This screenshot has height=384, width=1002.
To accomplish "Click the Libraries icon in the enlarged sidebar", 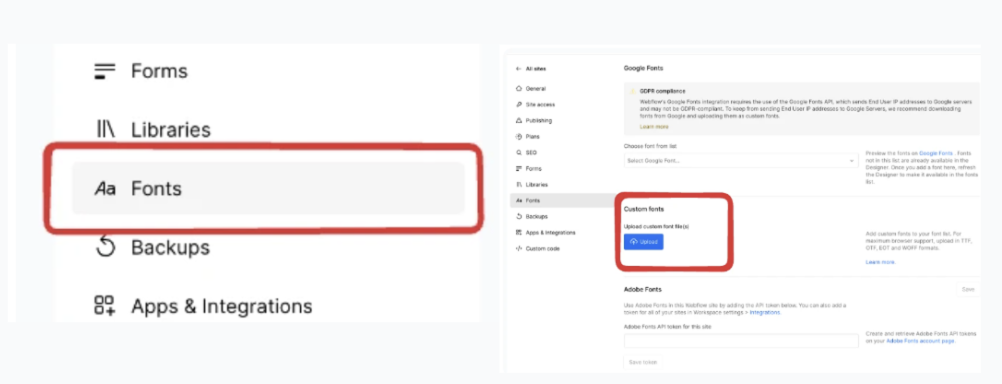I will point(105,130).
